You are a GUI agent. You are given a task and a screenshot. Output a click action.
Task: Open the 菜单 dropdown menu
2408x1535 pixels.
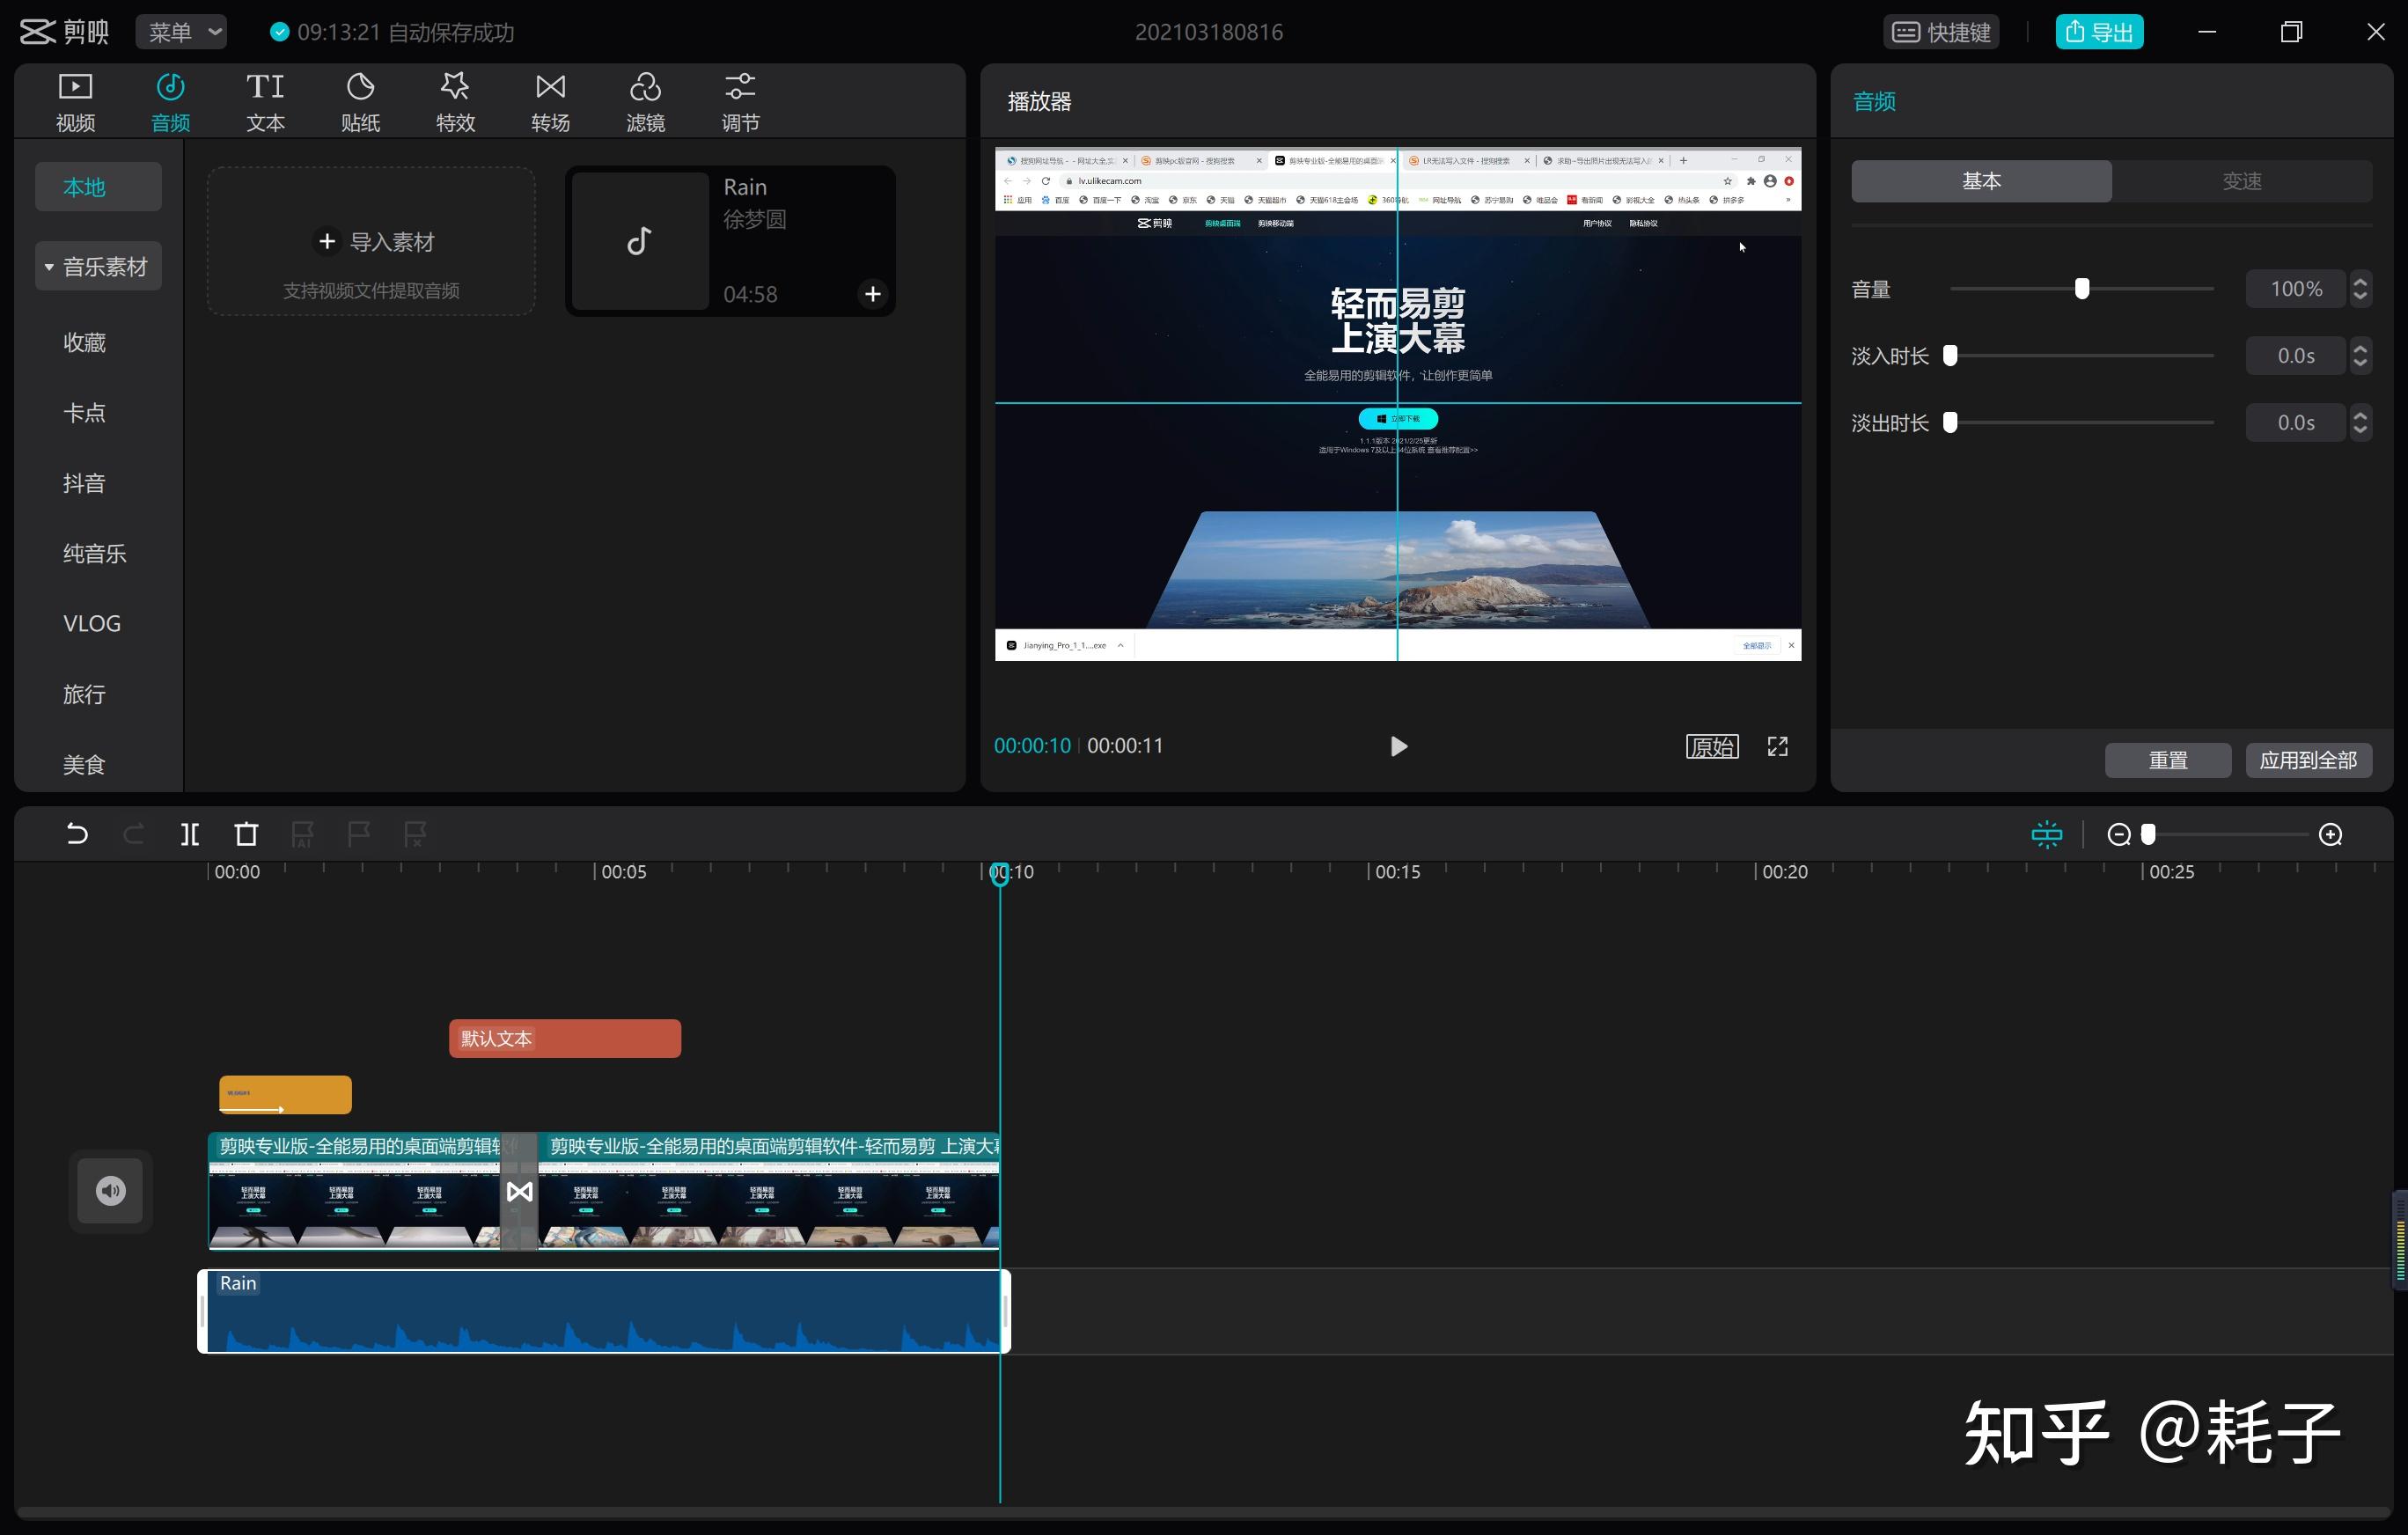[182, 32]
